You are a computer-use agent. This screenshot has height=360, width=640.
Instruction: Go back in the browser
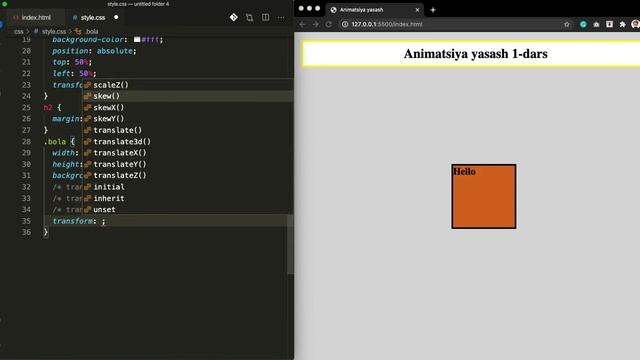click(302, 24)
